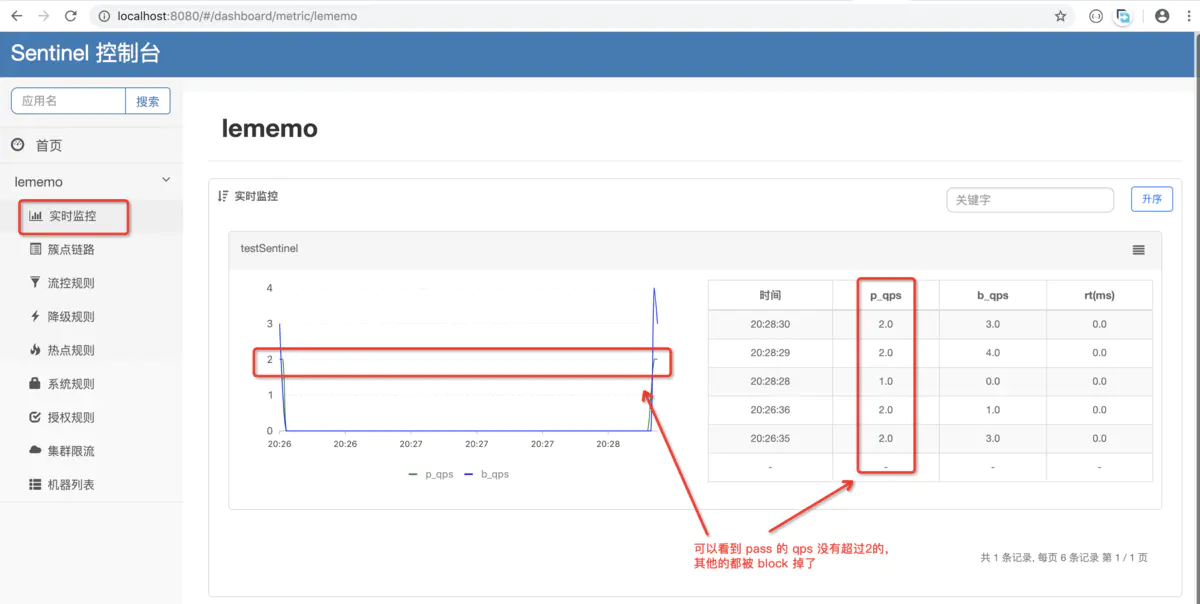Click the 升序 sort button
This screenshot has height=604, width=1200.
(1152, 199)
